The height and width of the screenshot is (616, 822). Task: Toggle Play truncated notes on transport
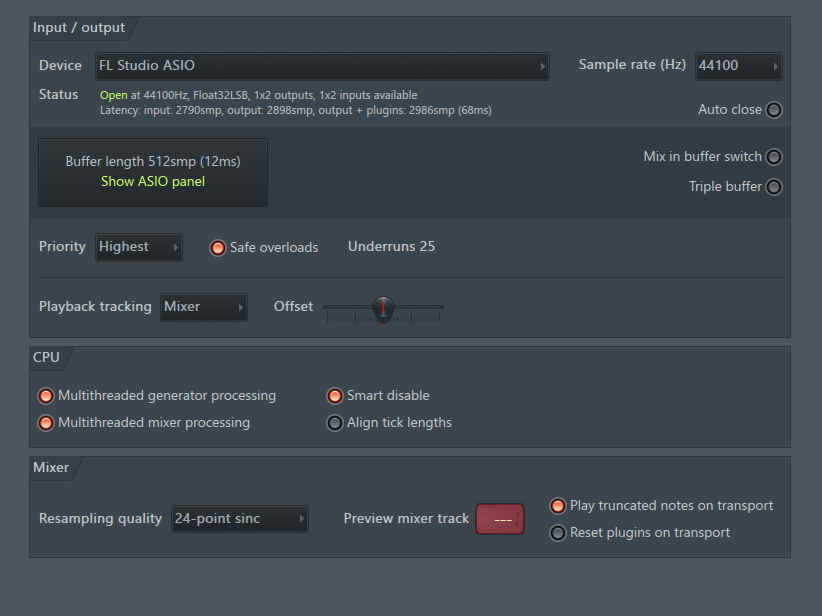click(558, 506)
